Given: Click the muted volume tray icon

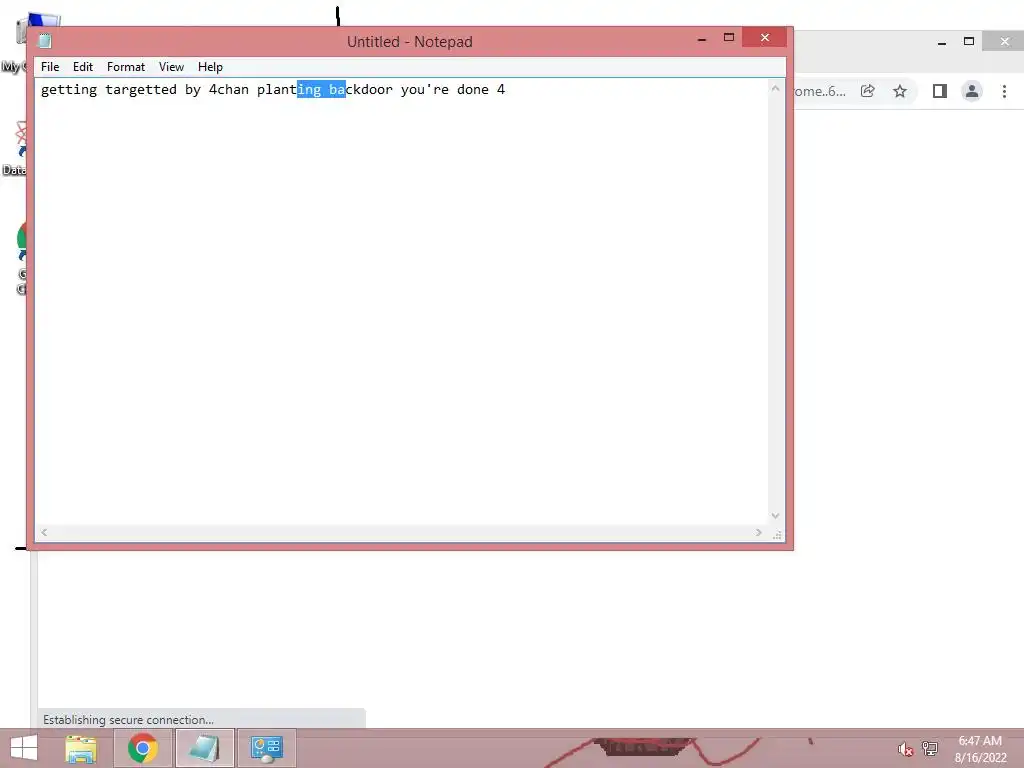Looking at the screenshot, I should click(x=905, y=749).
